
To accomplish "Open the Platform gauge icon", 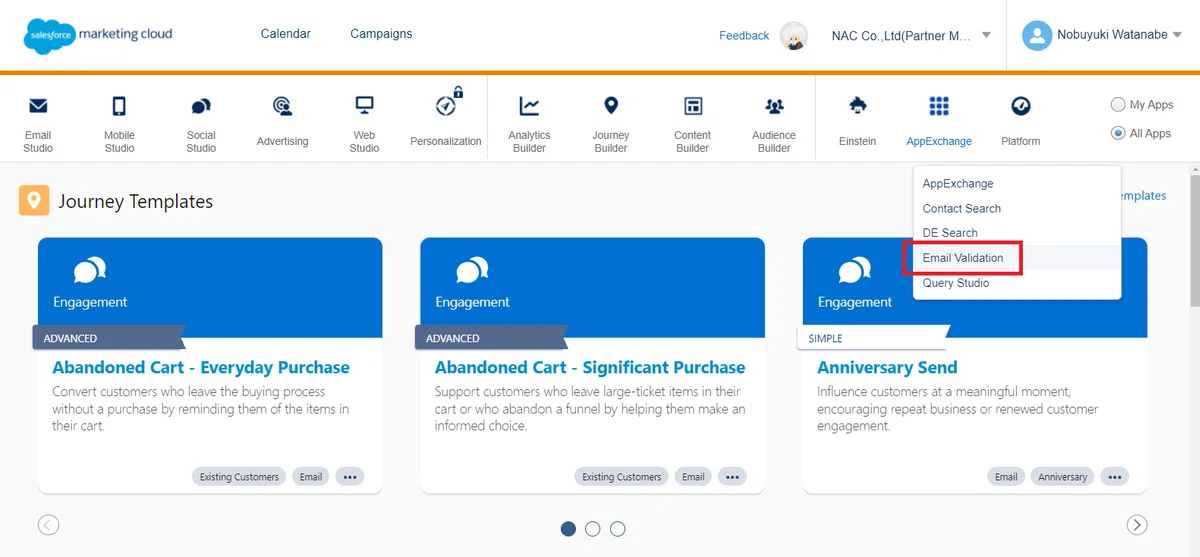I will coord(1021,106).
